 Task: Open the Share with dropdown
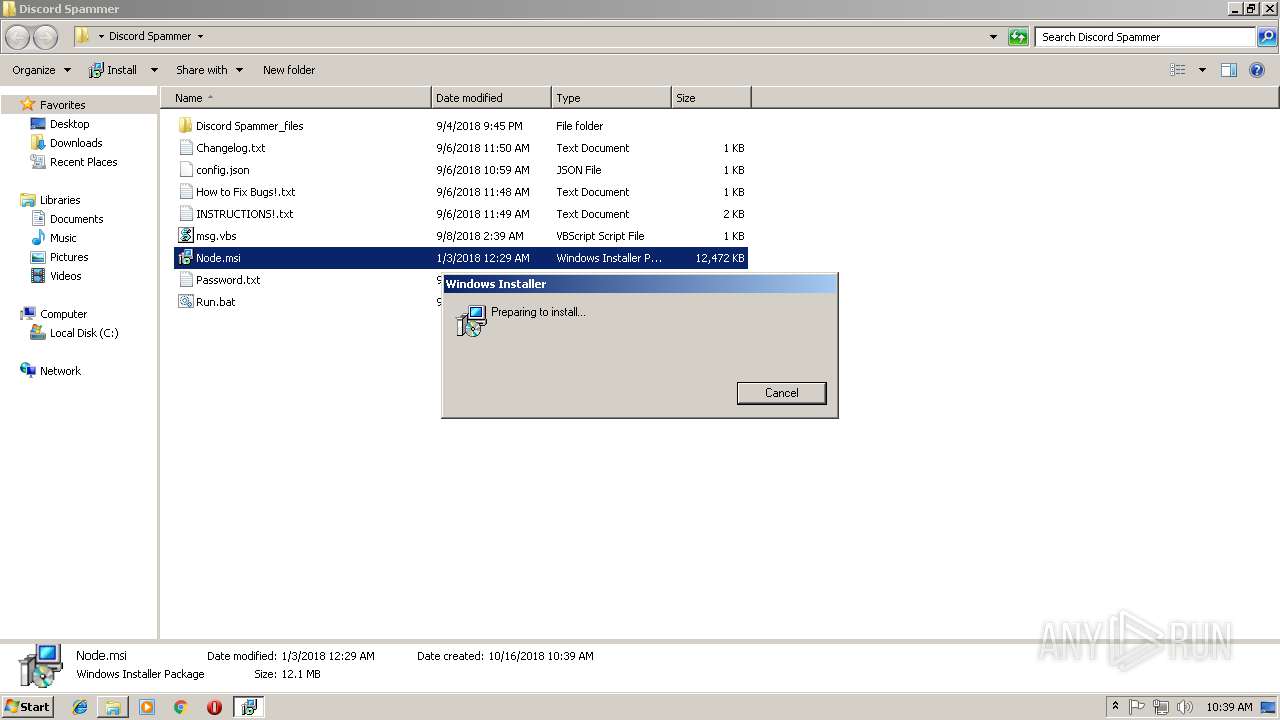tap(209, 70)
